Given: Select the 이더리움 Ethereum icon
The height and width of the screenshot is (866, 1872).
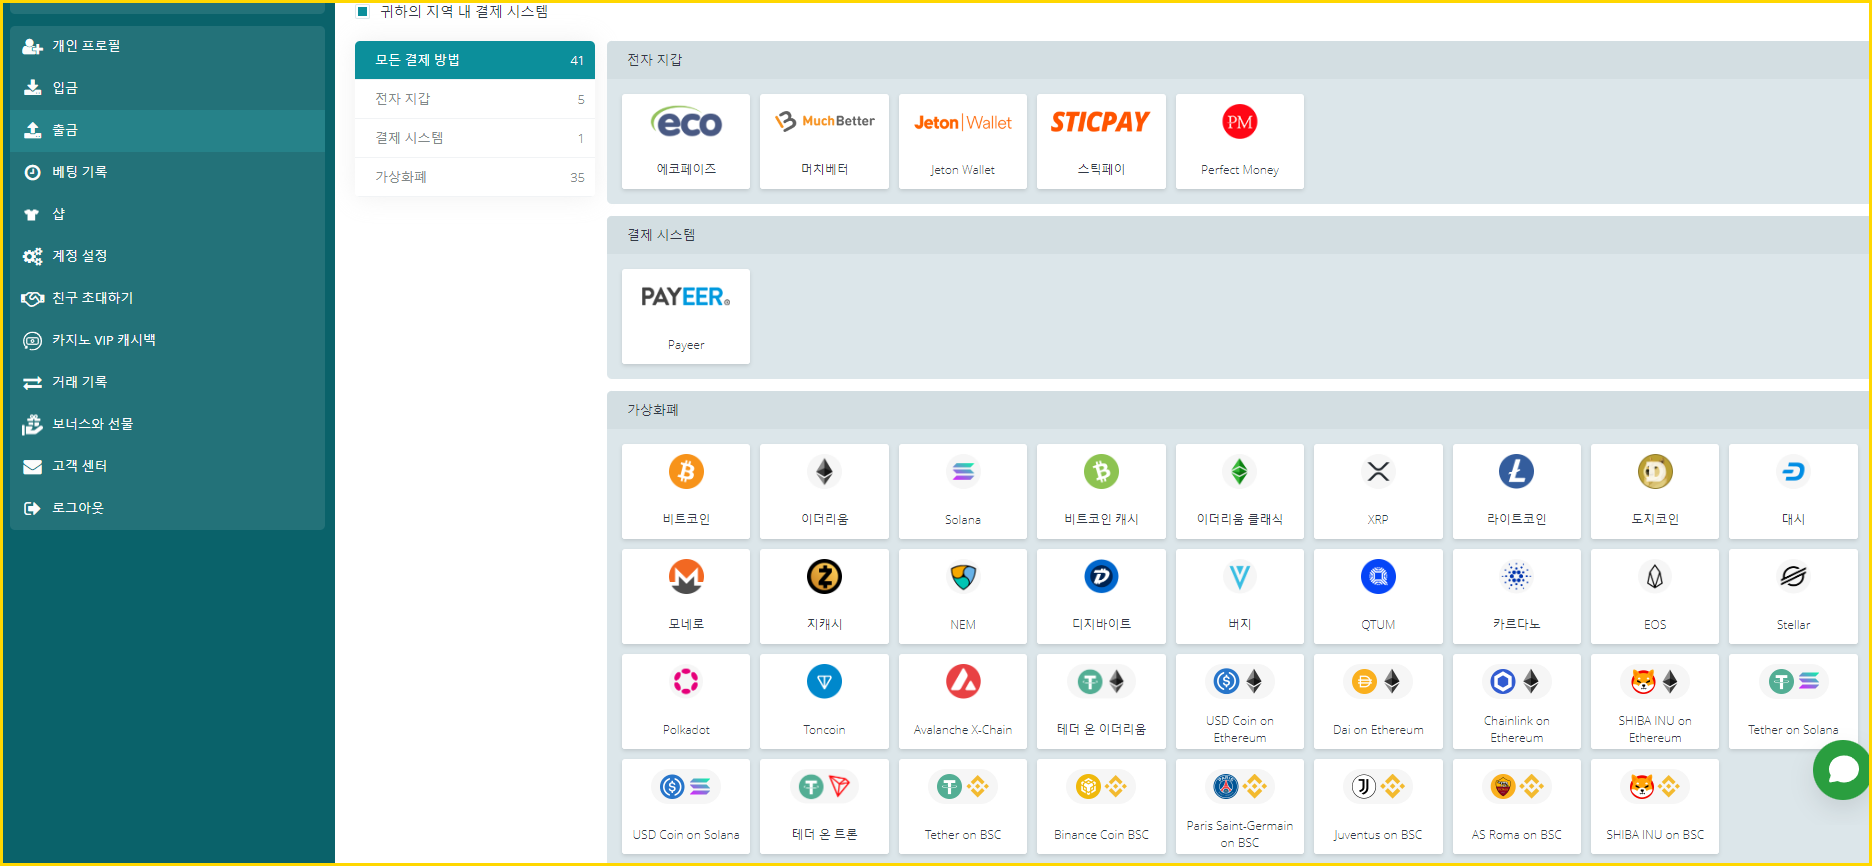Looking at the screenshot, I should click(x=824, y=472).
